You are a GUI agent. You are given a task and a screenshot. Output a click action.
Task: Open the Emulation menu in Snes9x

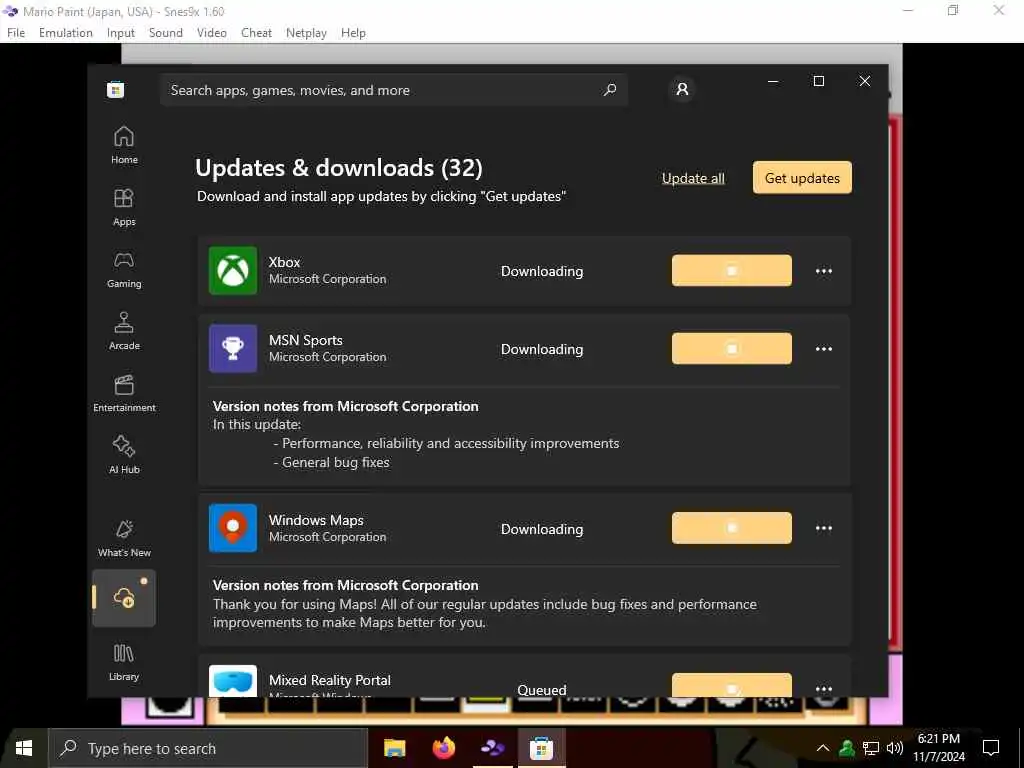(x=66, y=33)
